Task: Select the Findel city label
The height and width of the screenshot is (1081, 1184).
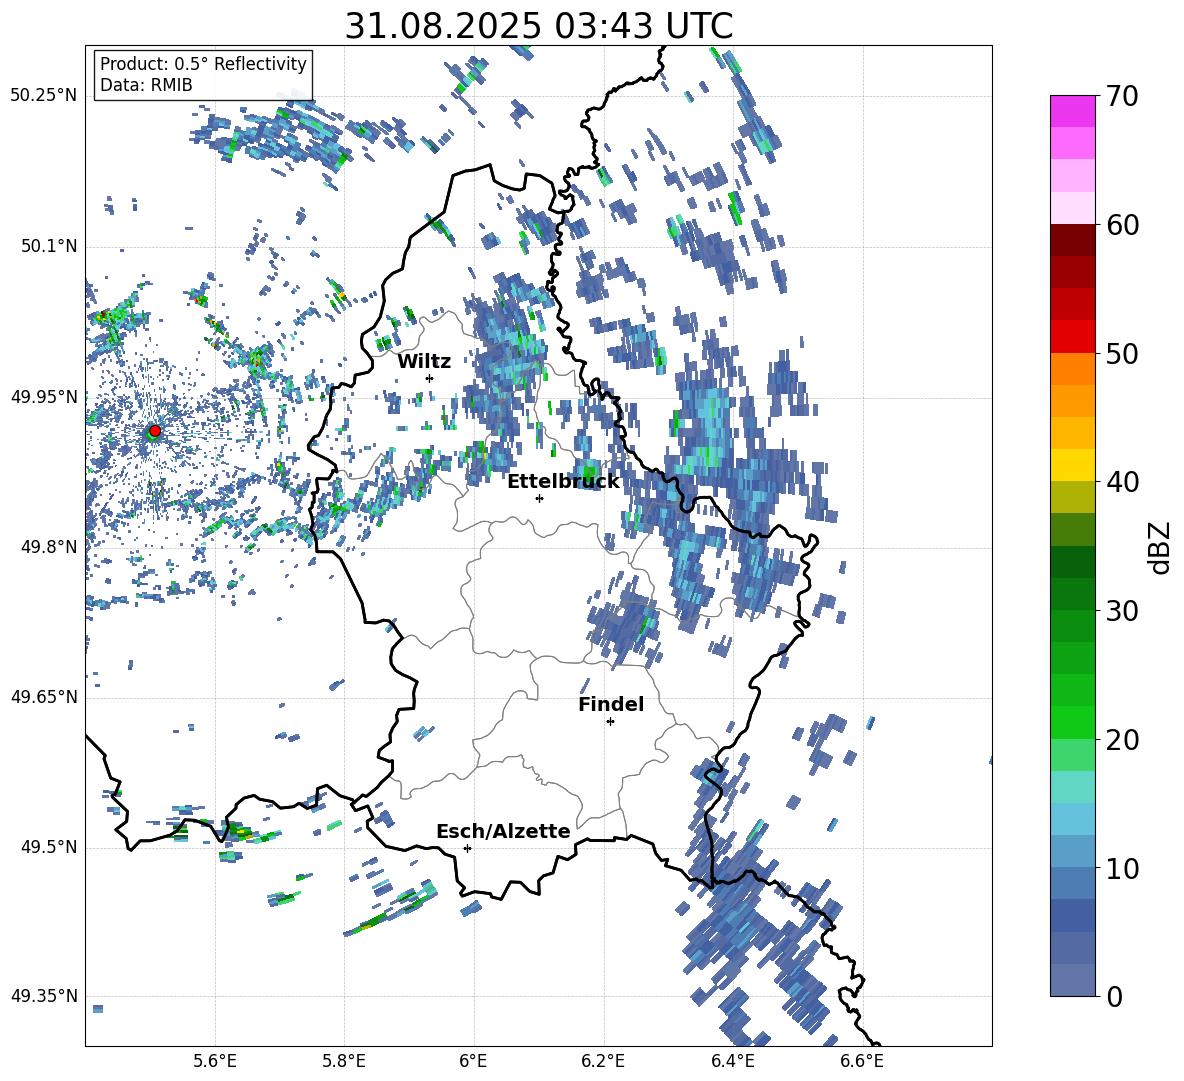Action: (611, 704)
